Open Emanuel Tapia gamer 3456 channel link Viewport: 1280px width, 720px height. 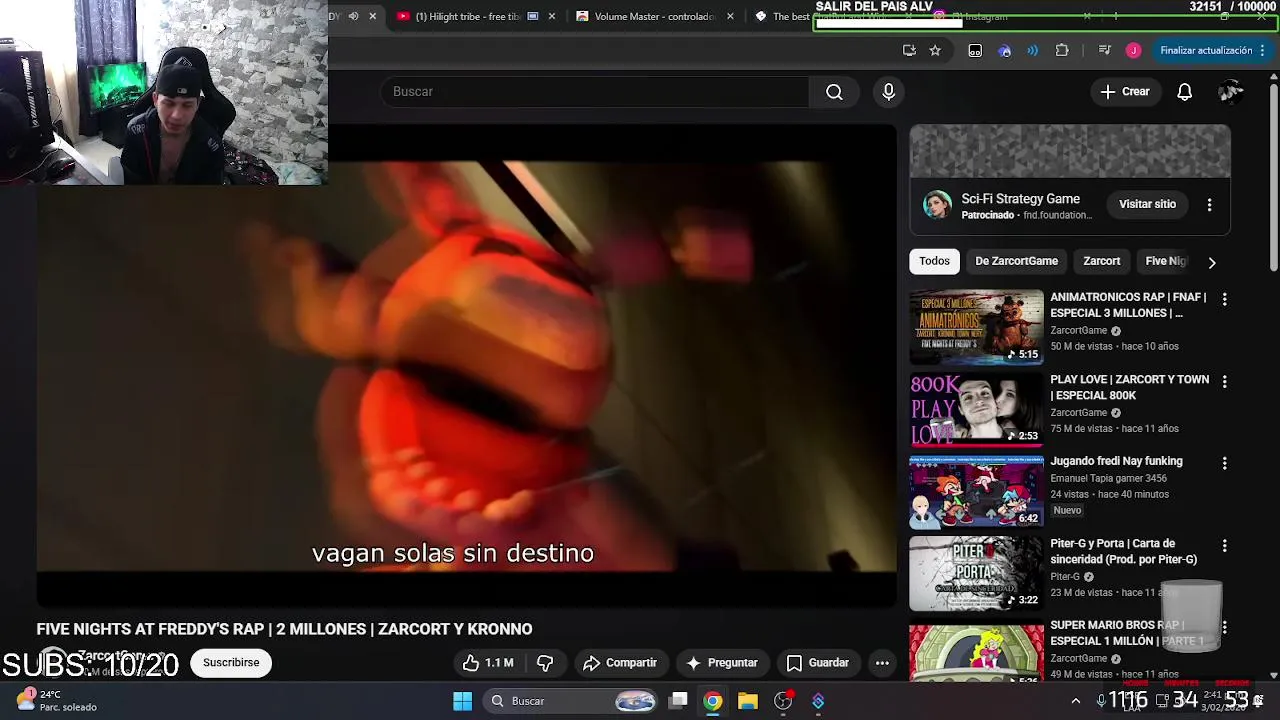[1108, 478]
